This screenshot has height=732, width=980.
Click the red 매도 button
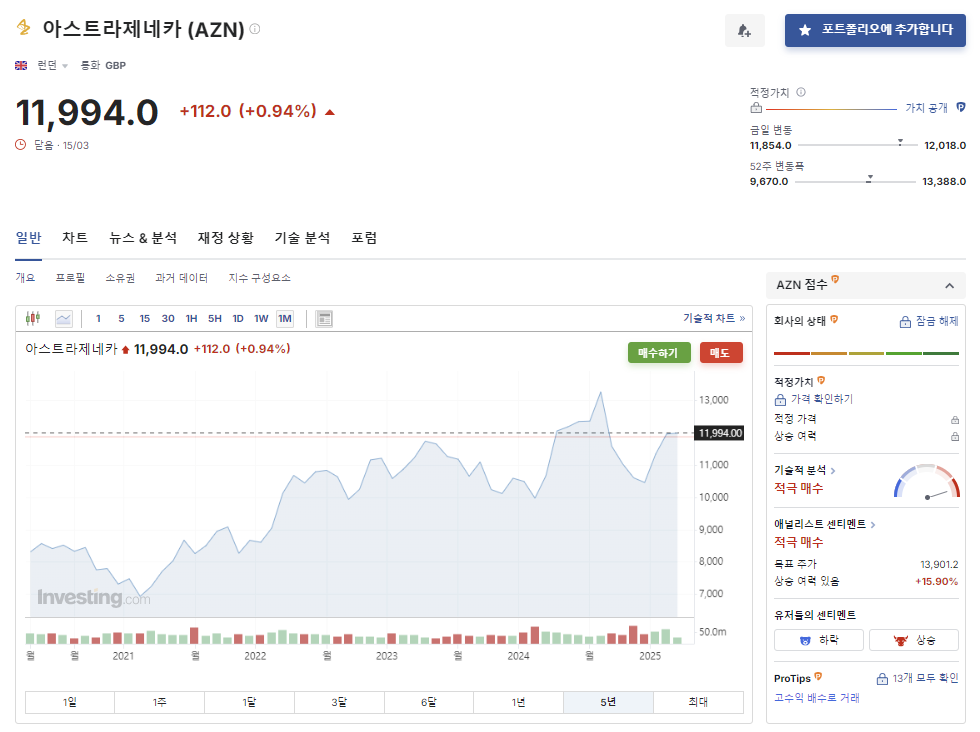click(721, 353)
